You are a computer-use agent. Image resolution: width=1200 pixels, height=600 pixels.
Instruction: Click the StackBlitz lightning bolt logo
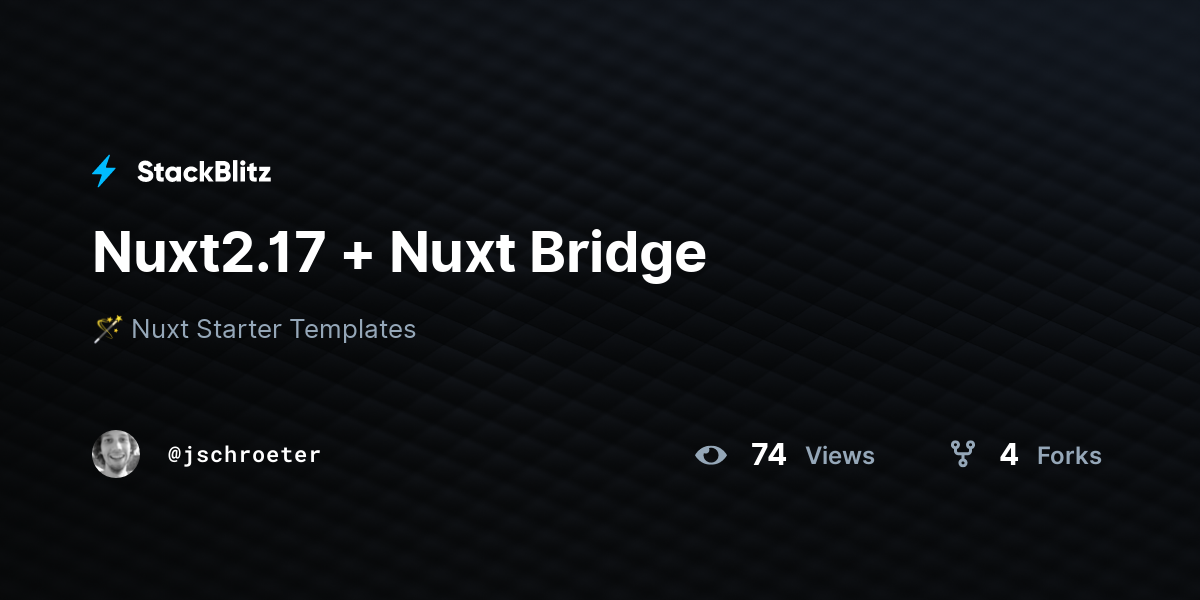[104, 172]
